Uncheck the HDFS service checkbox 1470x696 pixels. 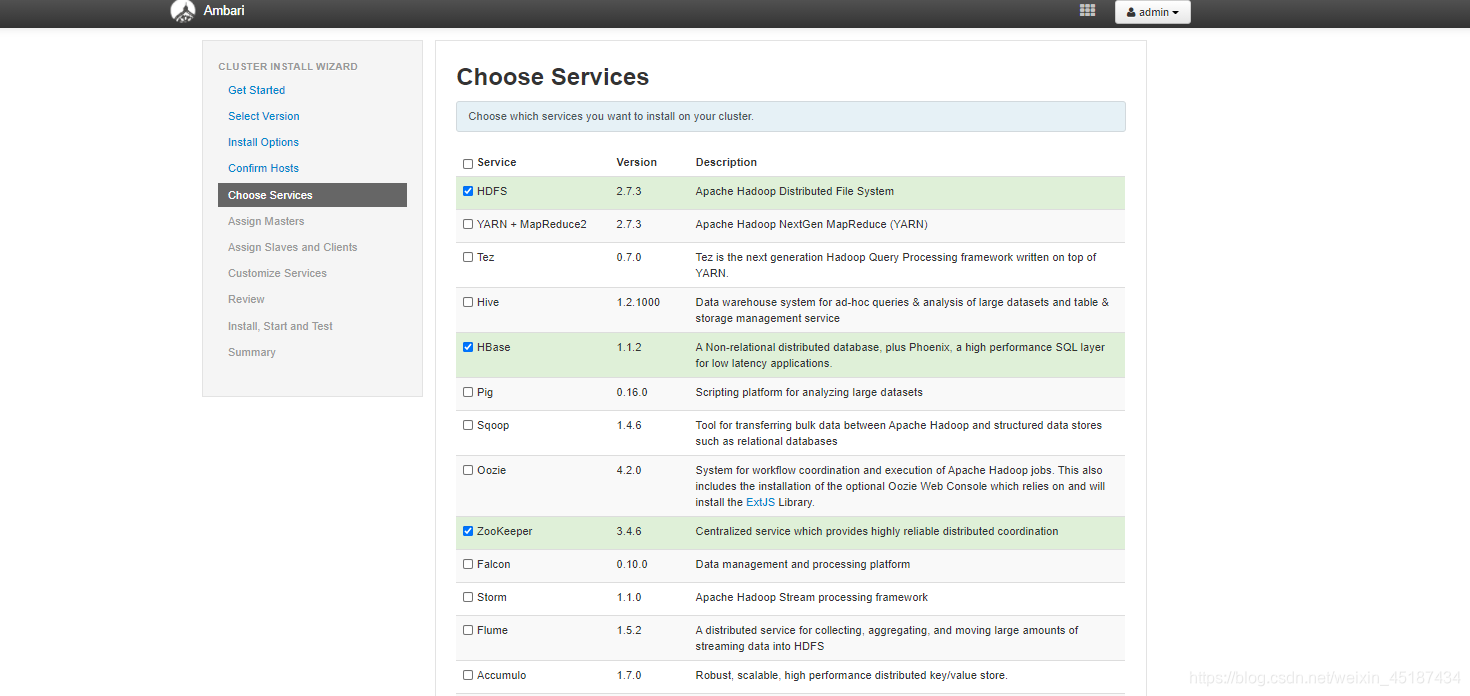coord(468,191)
